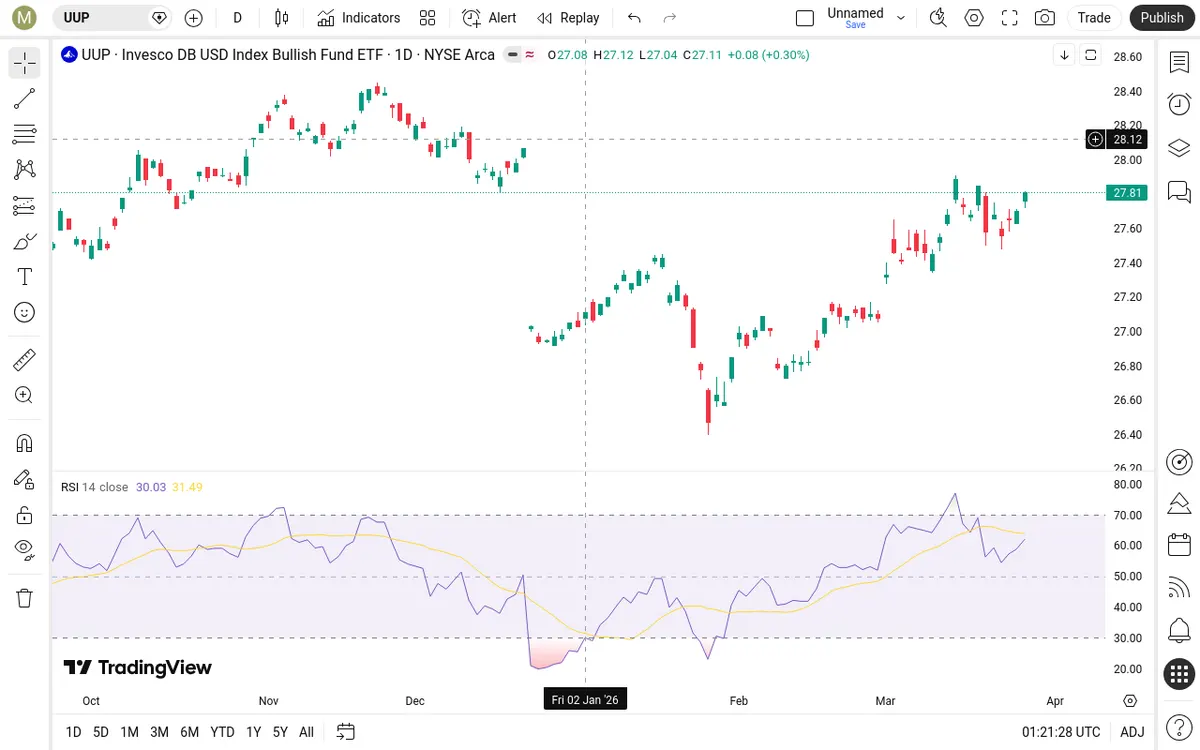Switch range to 1Y
The width and height of the screenshot is (1200, 750).
[x=253, y=732]
